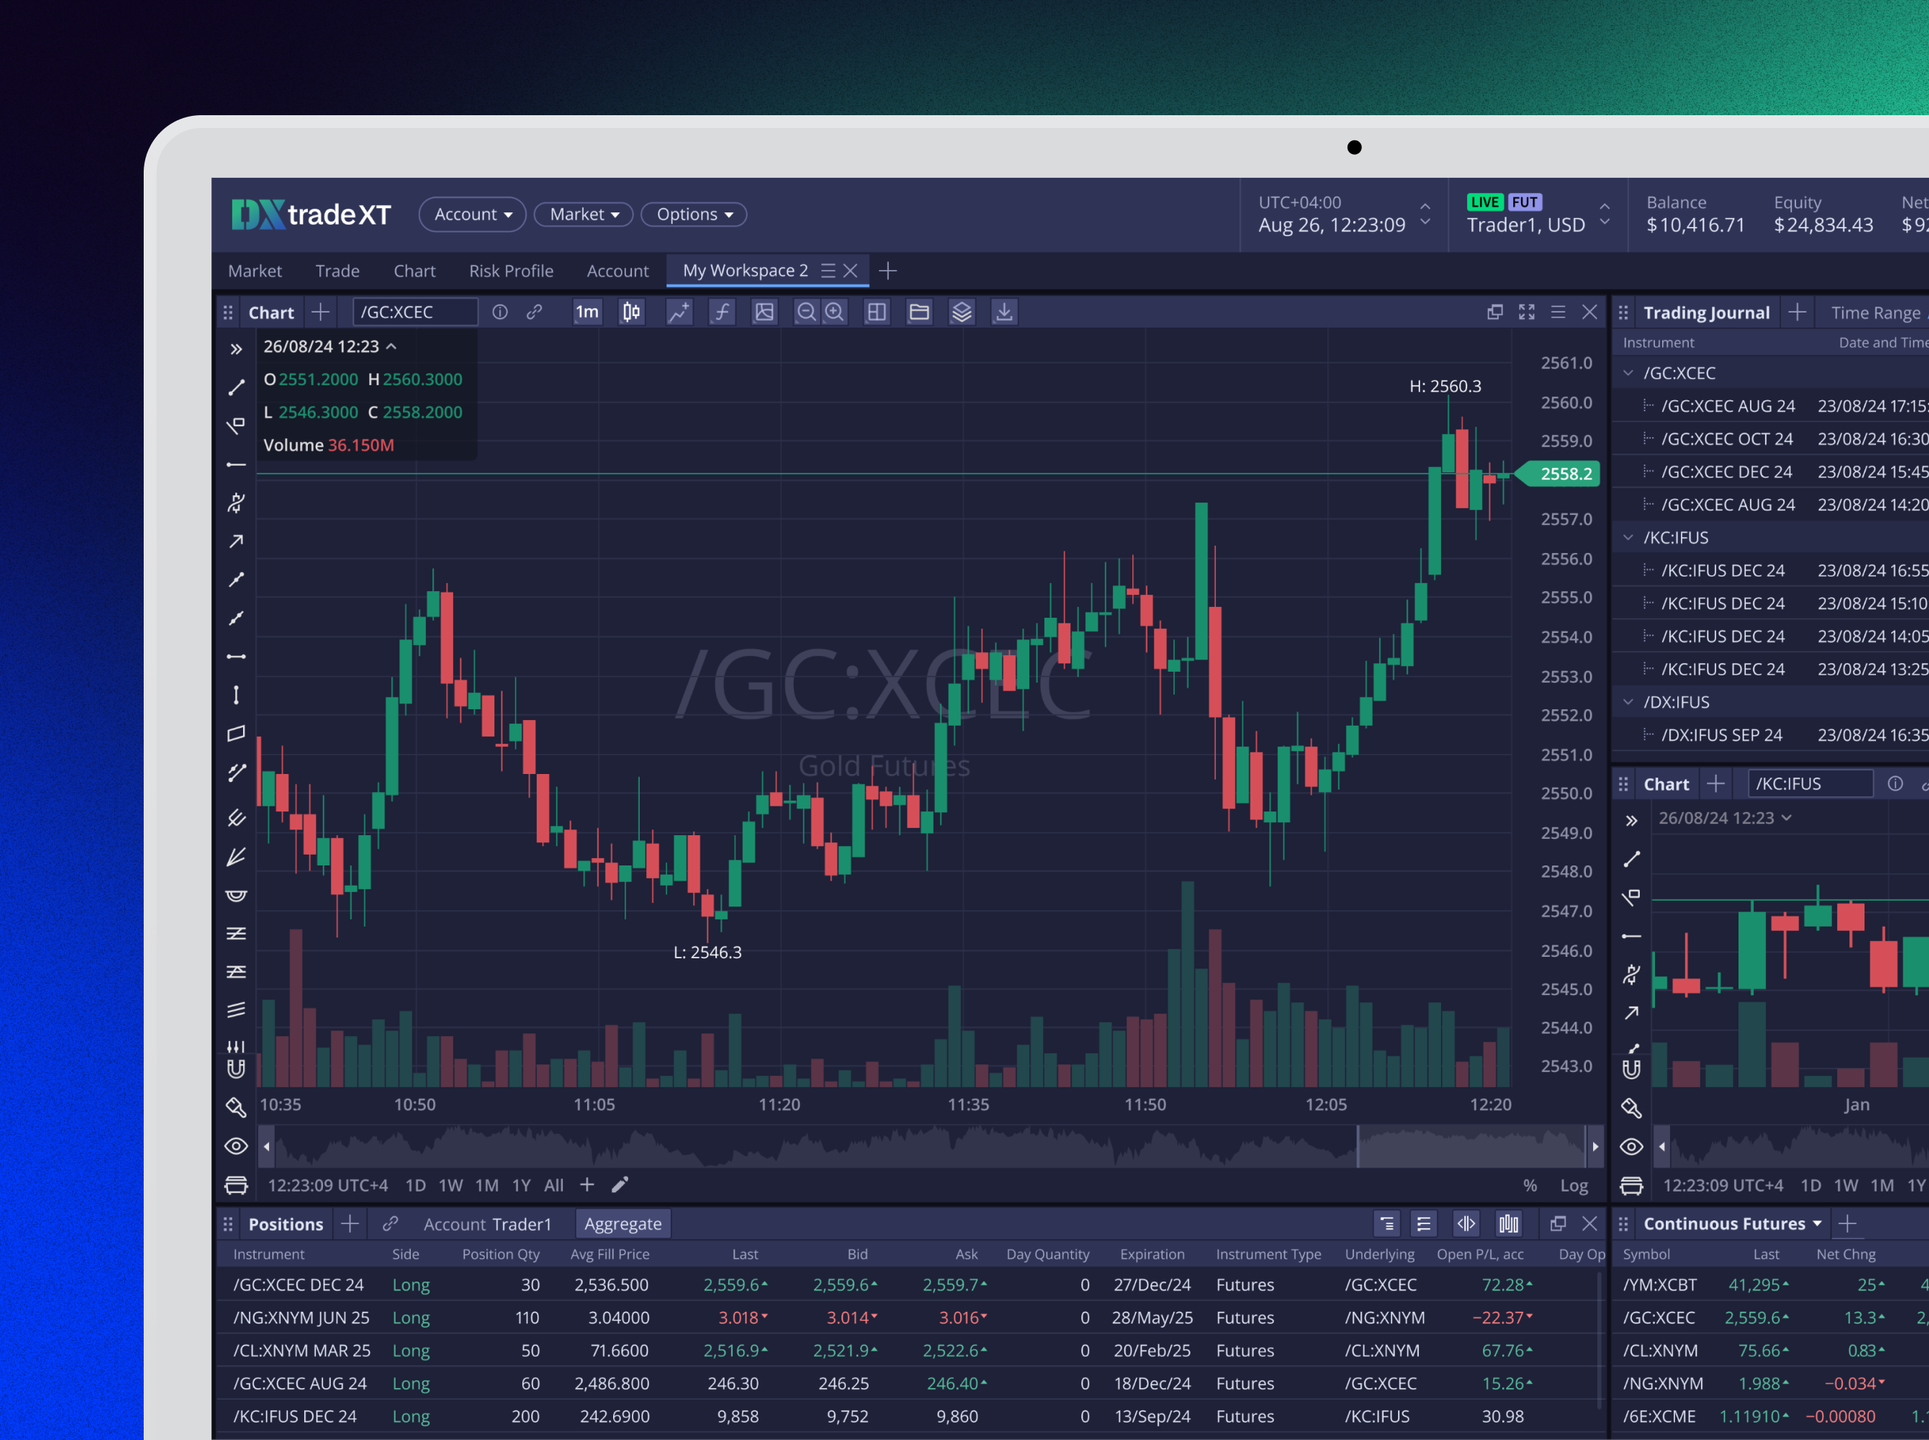1929x1440 pixels.
Task: Collapse the /KC:IFUS journal group
Action: point(1628,538)
